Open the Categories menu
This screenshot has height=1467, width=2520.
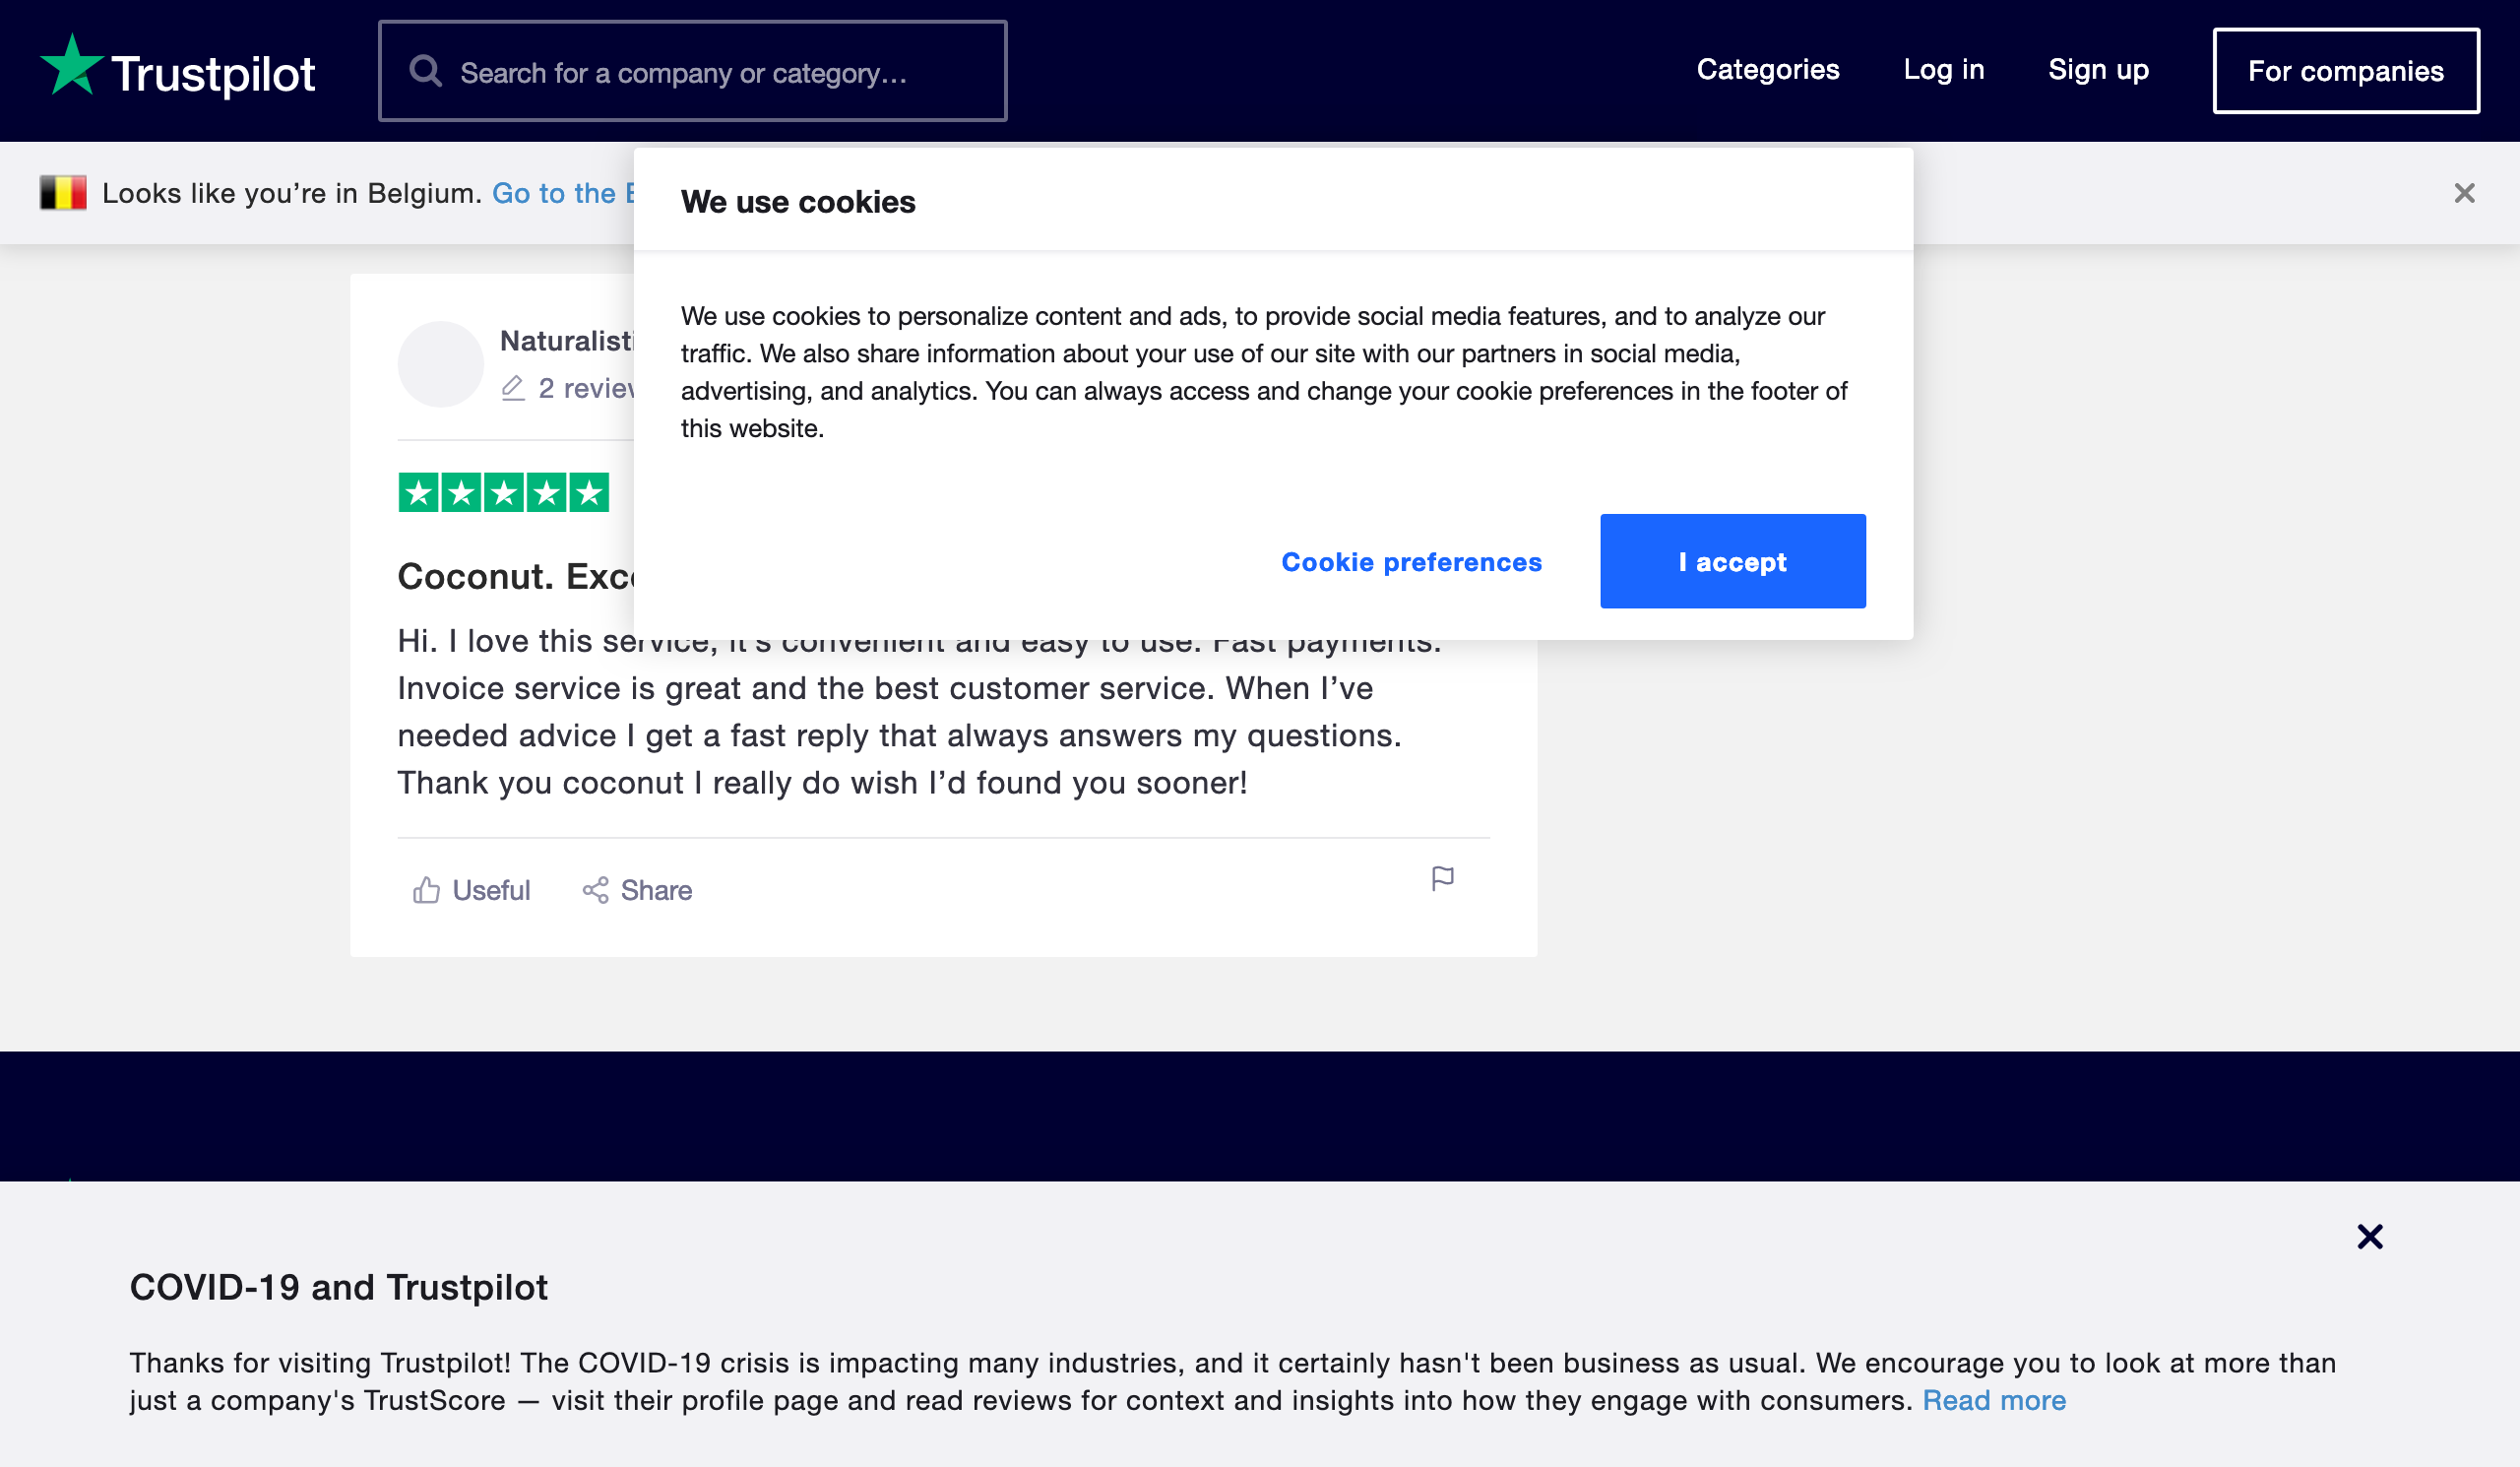(1767, 70)
